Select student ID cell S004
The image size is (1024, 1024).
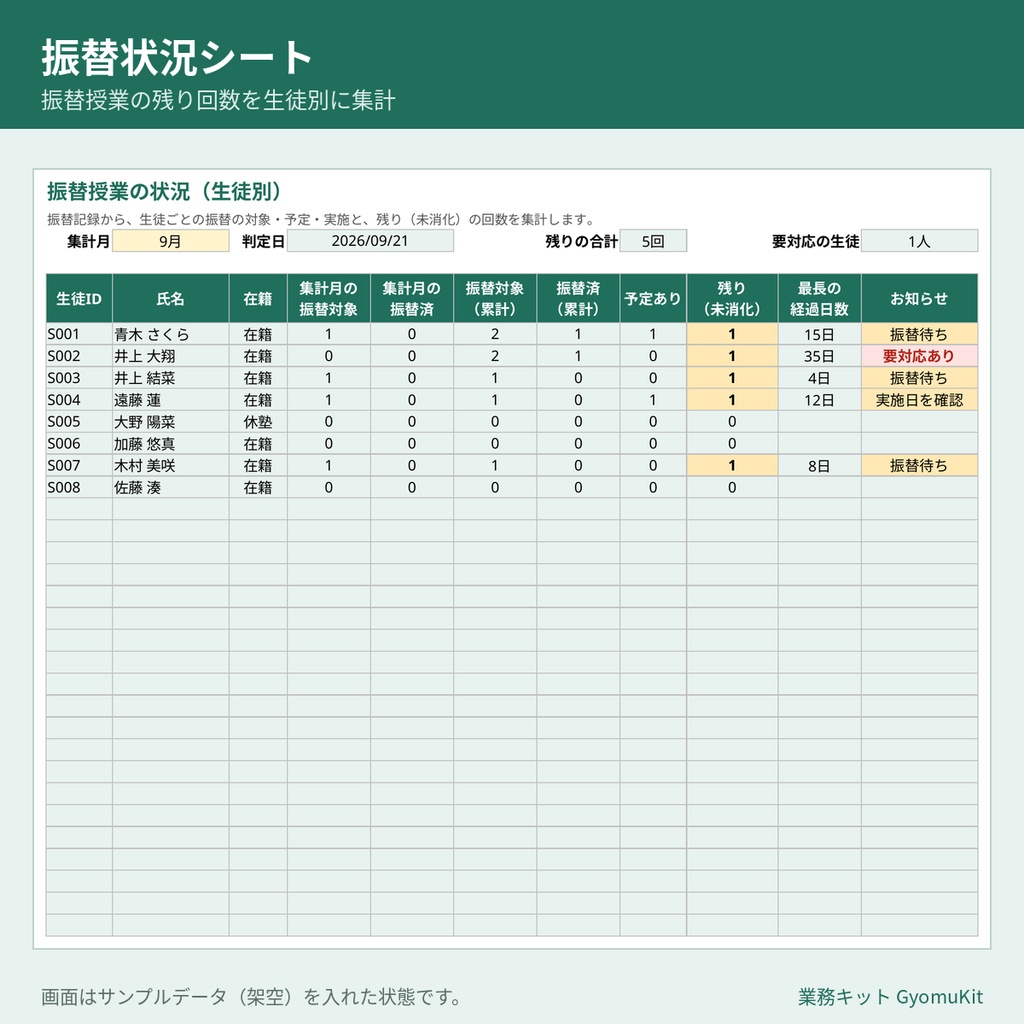[79, 400]
